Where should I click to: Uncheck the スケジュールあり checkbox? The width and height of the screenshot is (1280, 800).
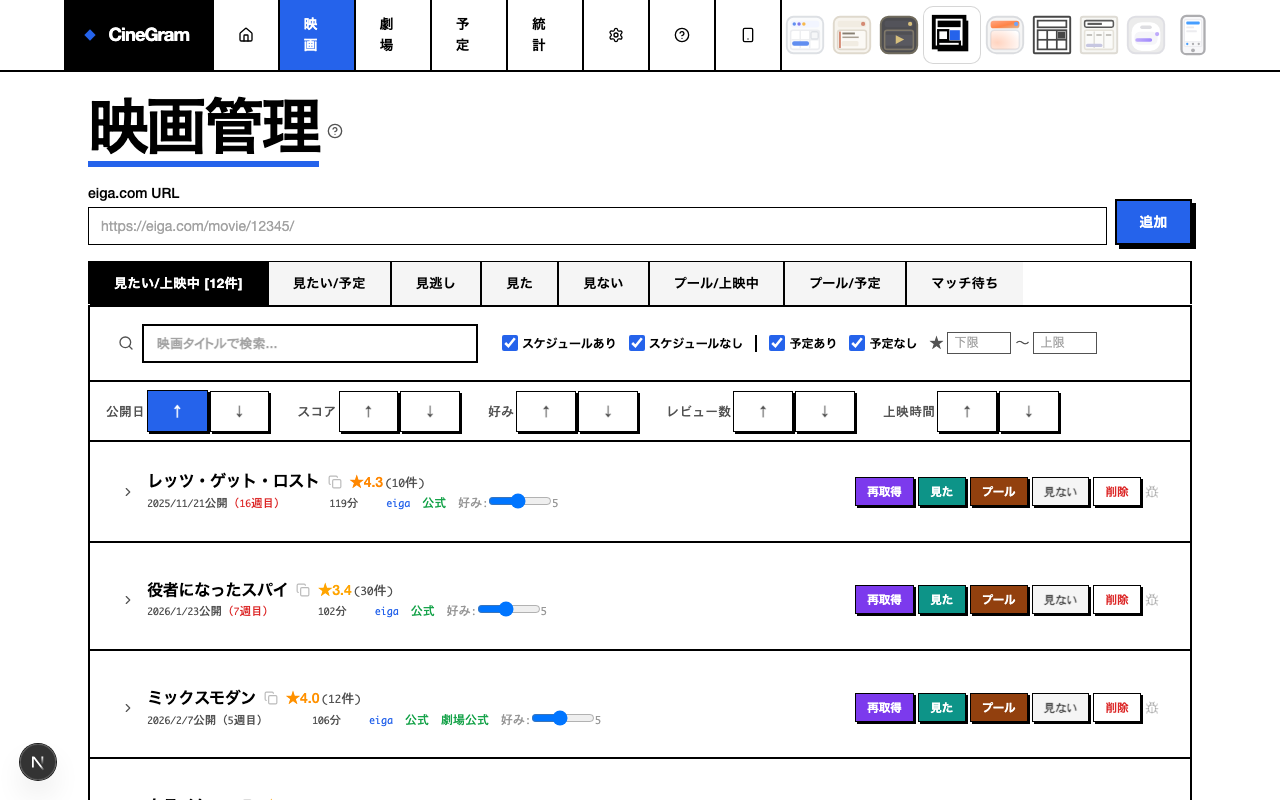510,343
